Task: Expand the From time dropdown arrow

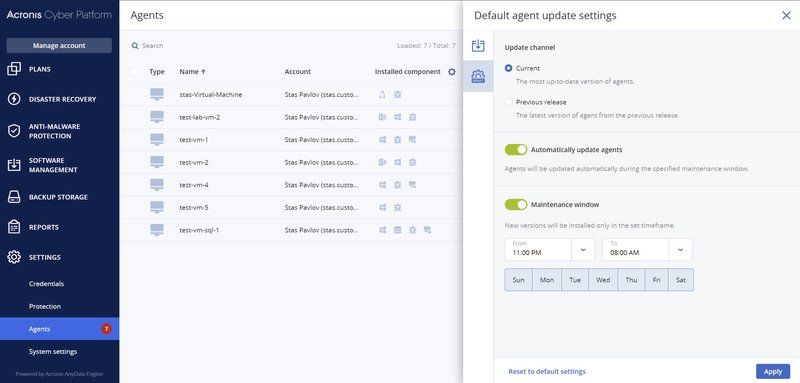Action: point(583,250)
